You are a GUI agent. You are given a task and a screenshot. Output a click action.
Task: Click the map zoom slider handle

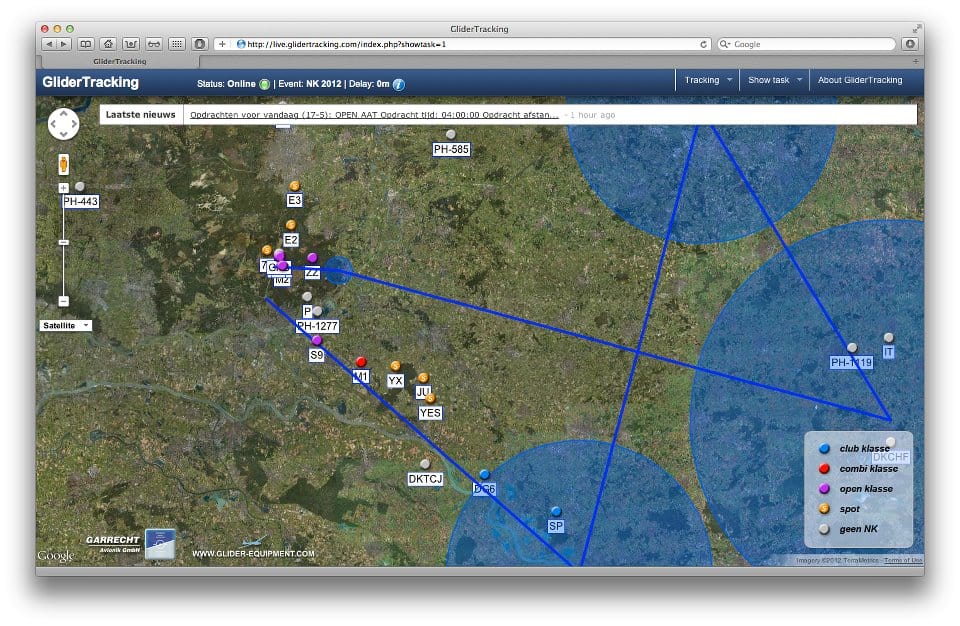[x=63, y=243]
